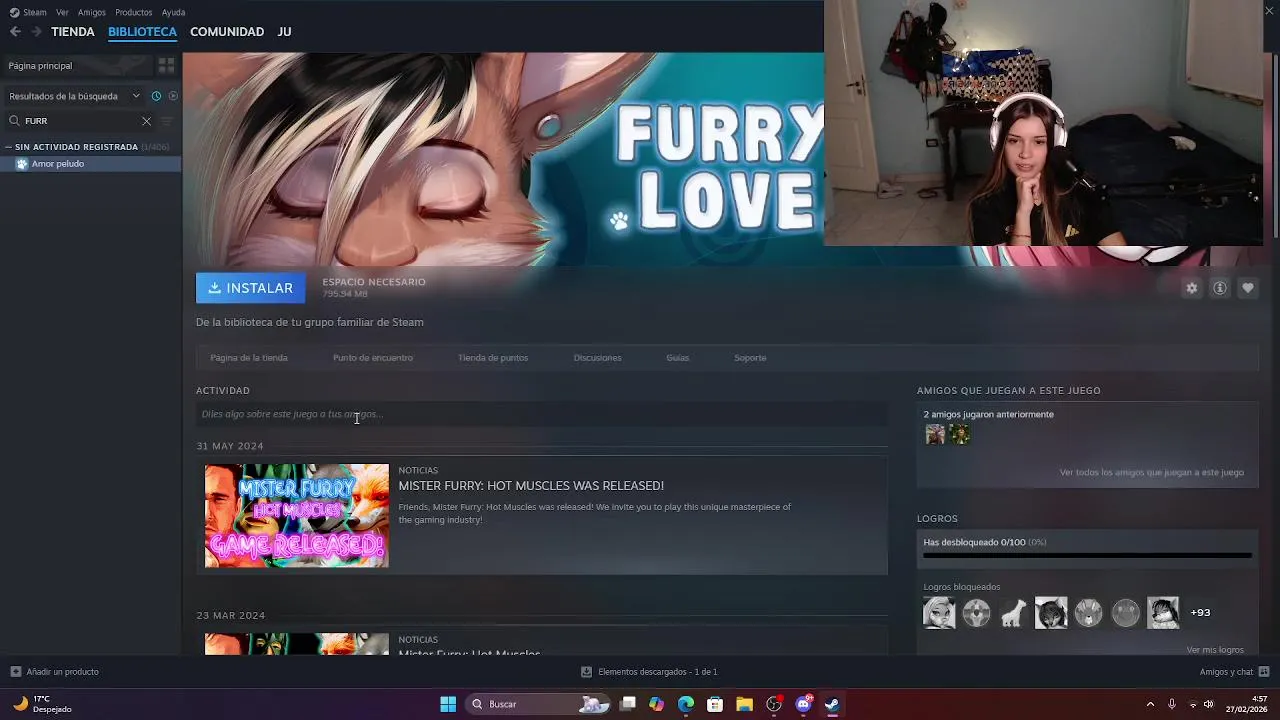
Task: Open Microsoft Store from taskbar
Action: pyautogui.click(x=715, y=704)
